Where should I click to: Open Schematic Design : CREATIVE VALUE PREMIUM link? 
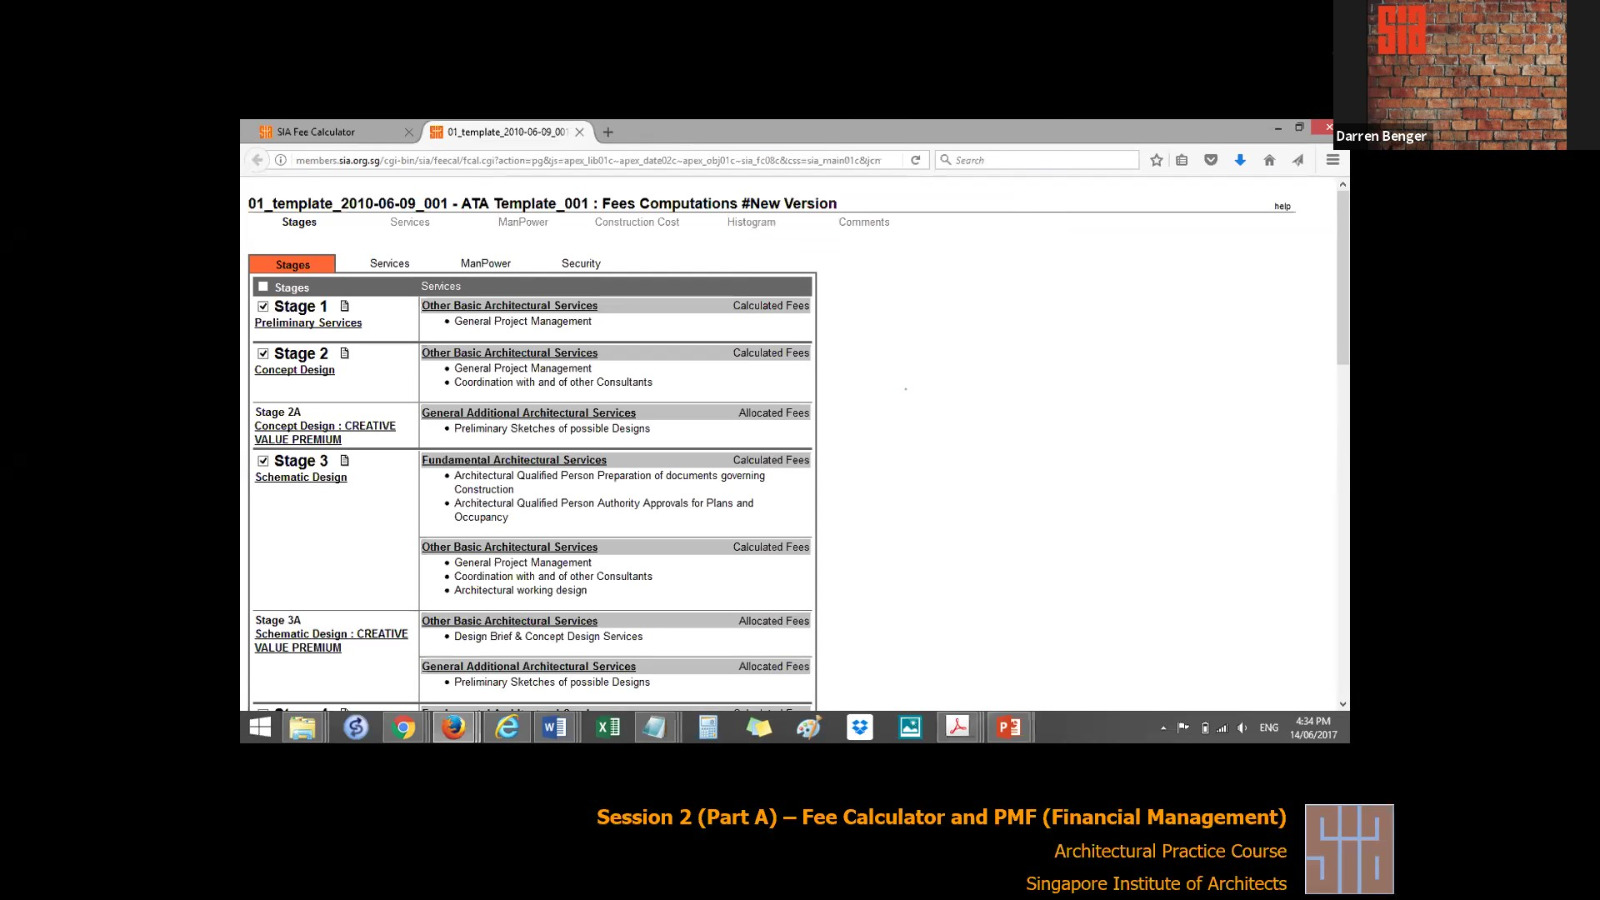[331, 641]
